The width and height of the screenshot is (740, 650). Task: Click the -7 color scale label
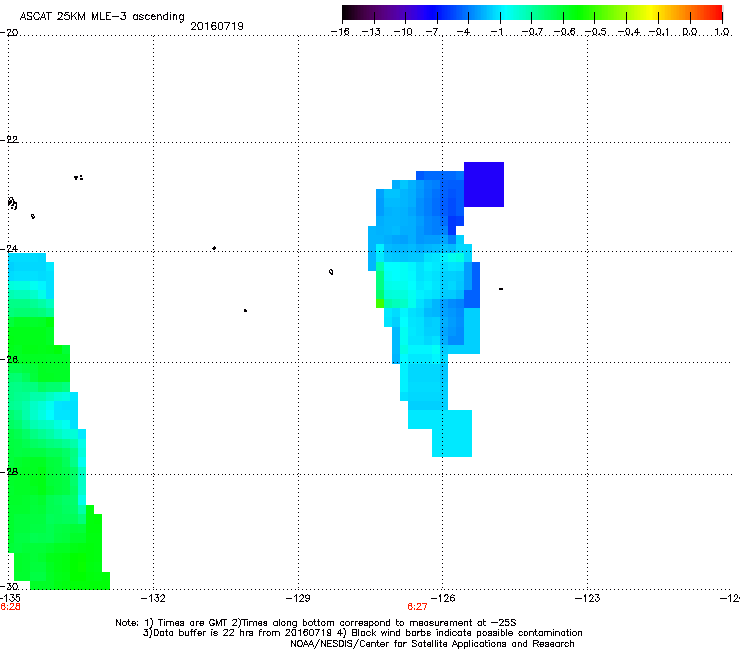(433, 32)
